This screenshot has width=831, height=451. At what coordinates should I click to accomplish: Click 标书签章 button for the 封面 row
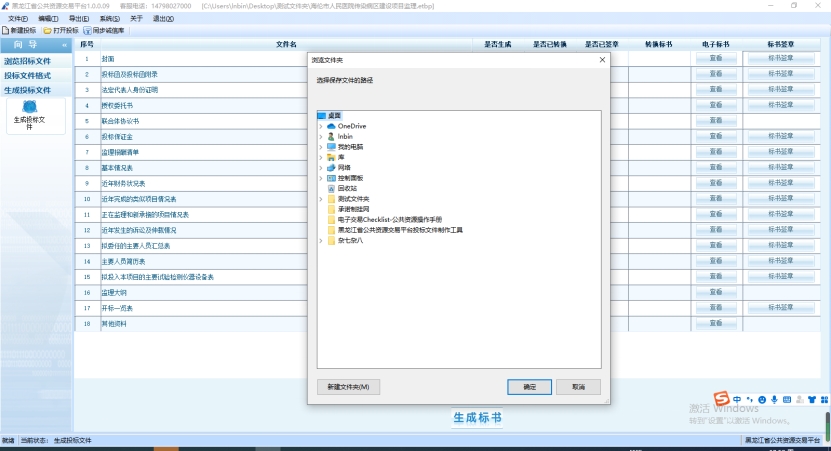[780, 59]
